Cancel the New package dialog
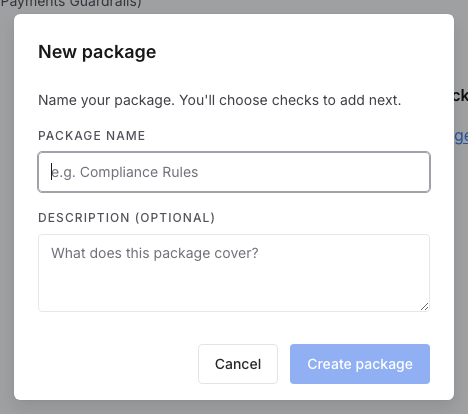 [238, 364]
